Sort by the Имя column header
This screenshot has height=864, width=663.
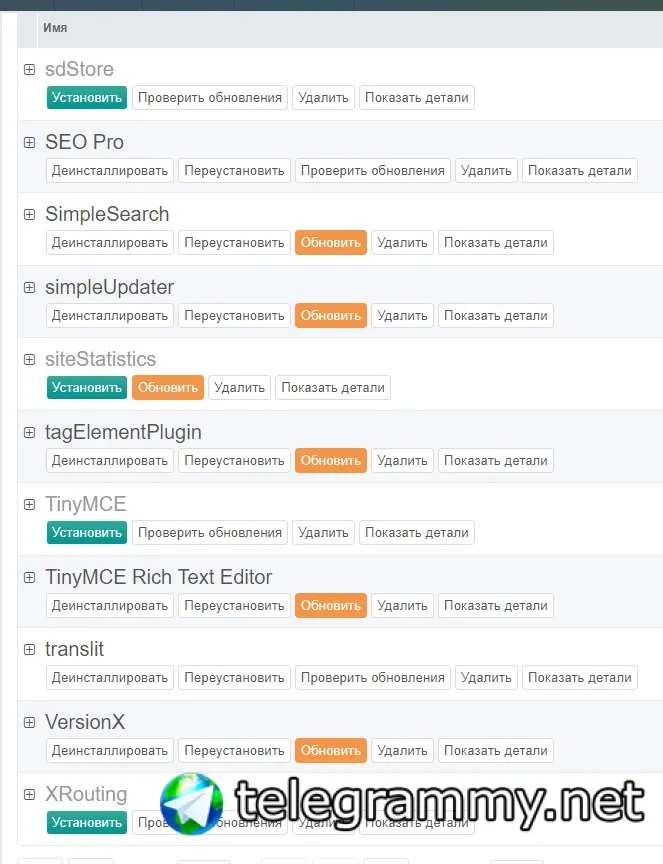(x=55, y=28)
